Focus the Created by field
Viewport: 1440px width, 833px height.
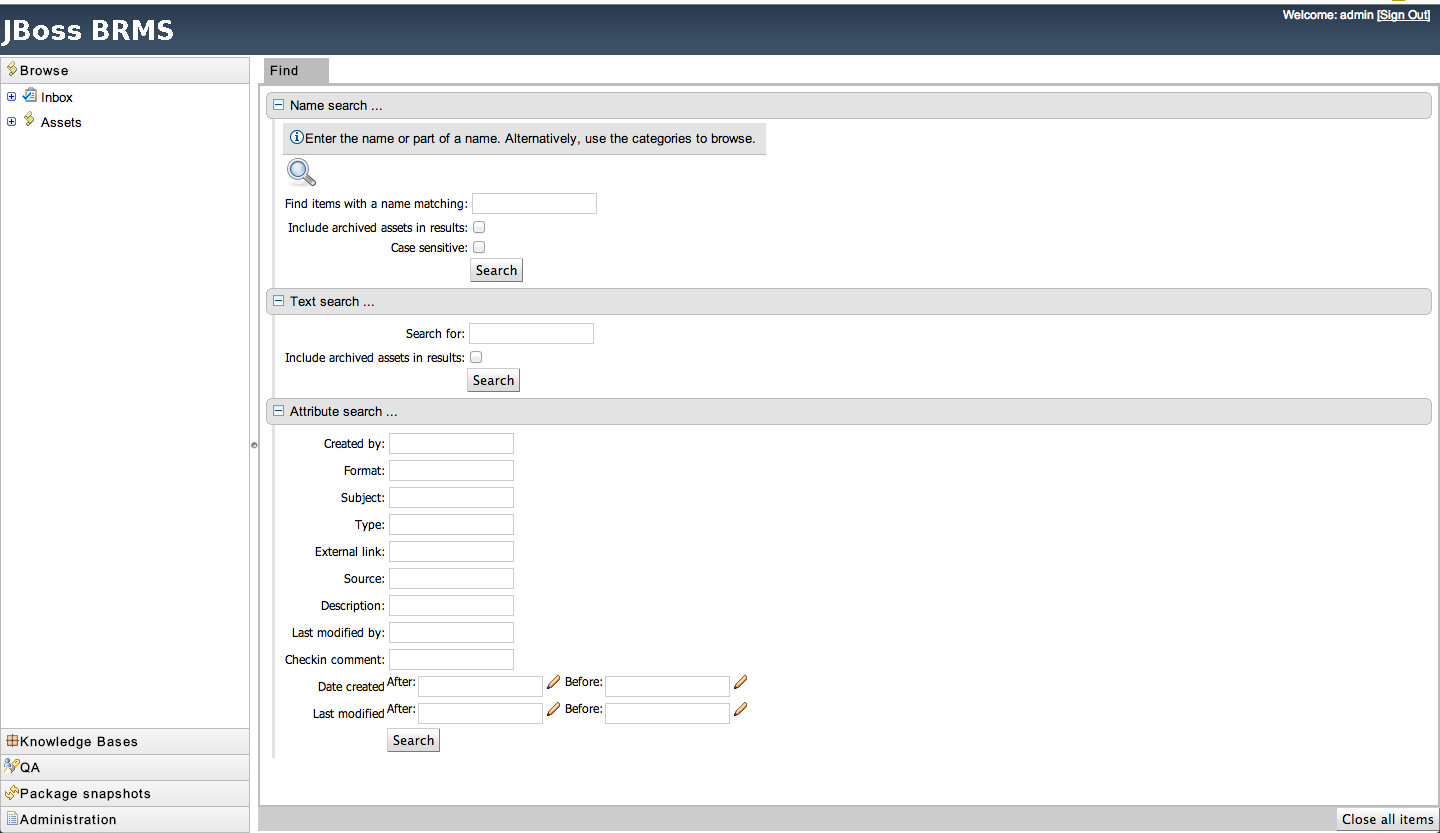[451, 444]
